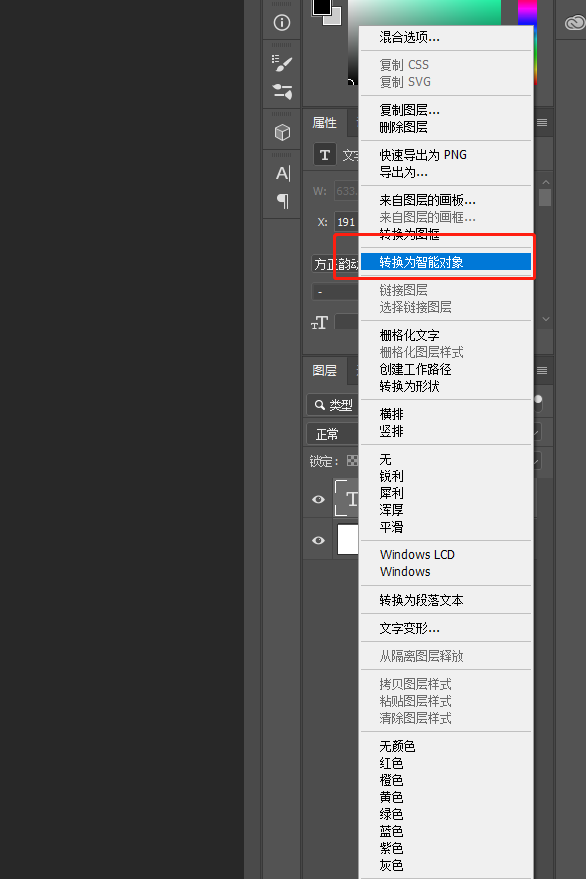The width and height of the screenshot is (586, 879).
Task: Choose 混合选项... from context menu
Action: coord(446,38)
